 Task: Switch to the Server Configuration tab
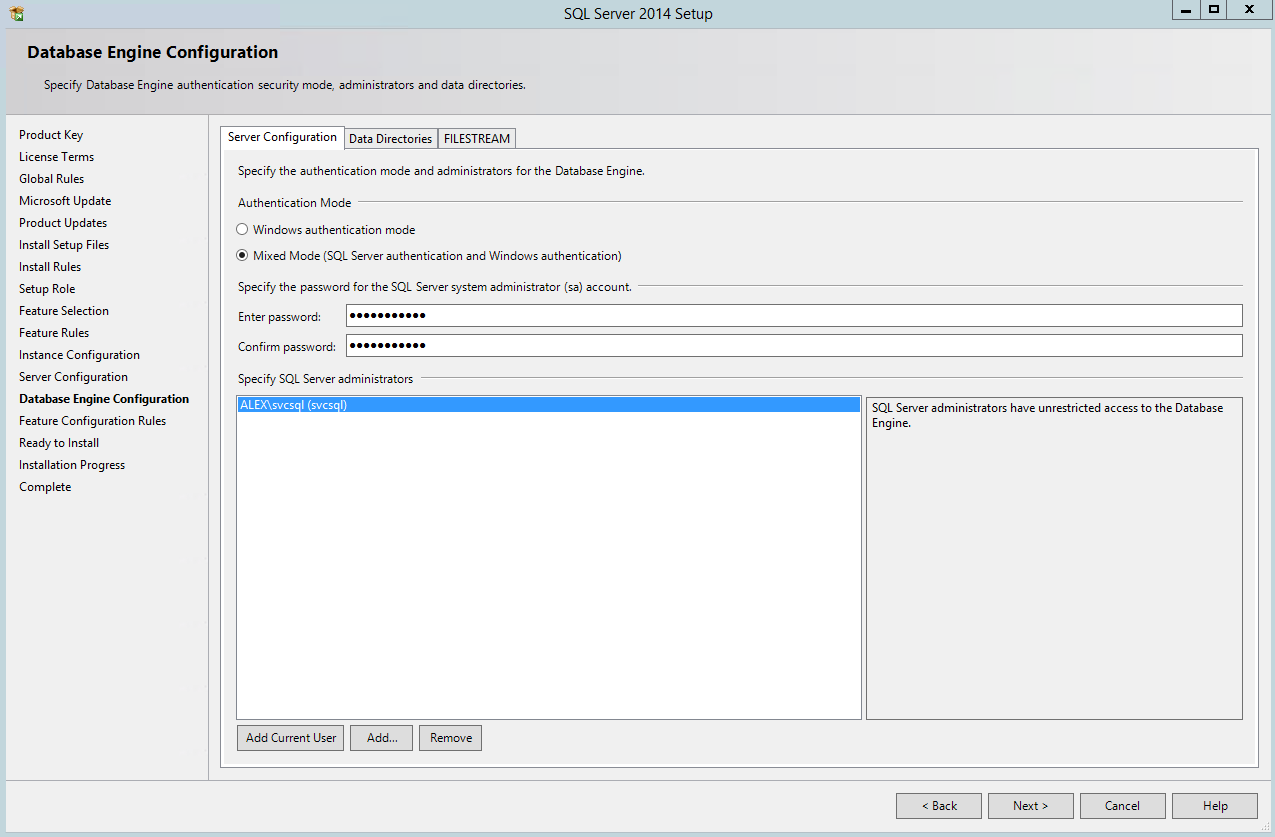point(282,137)
